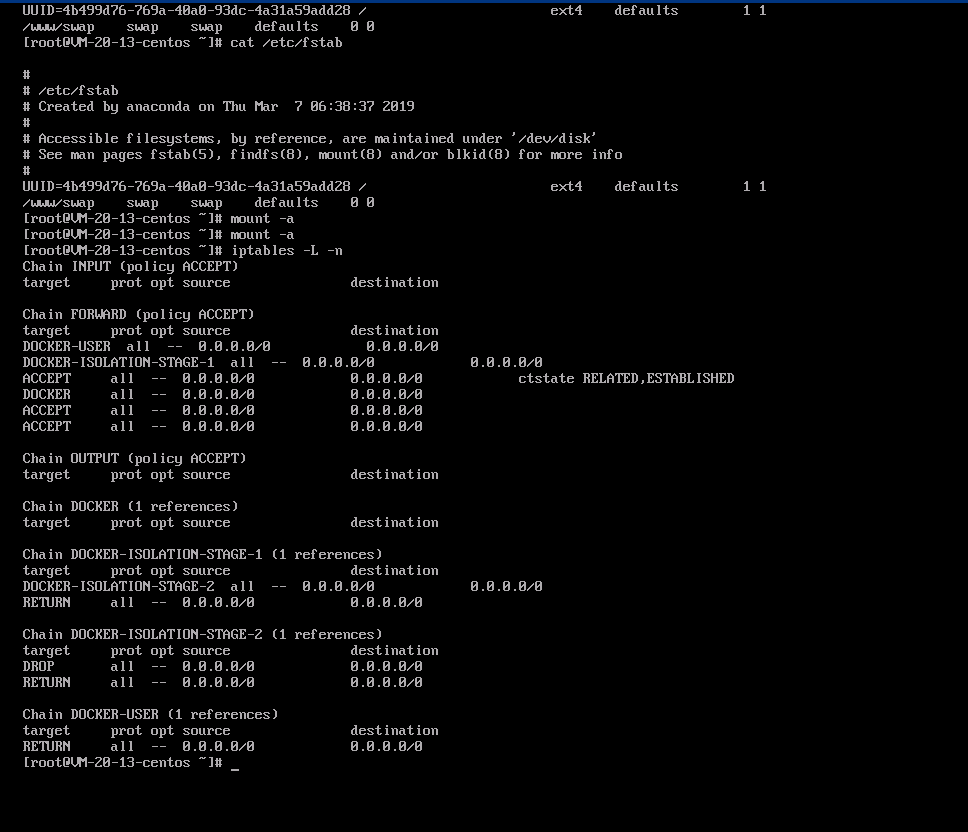This screenshot has height=832, width=968.
Task: Click the "DOCKER-ISOLATION-STAGE-2" target rule row
Action: (x=282, y=587)
